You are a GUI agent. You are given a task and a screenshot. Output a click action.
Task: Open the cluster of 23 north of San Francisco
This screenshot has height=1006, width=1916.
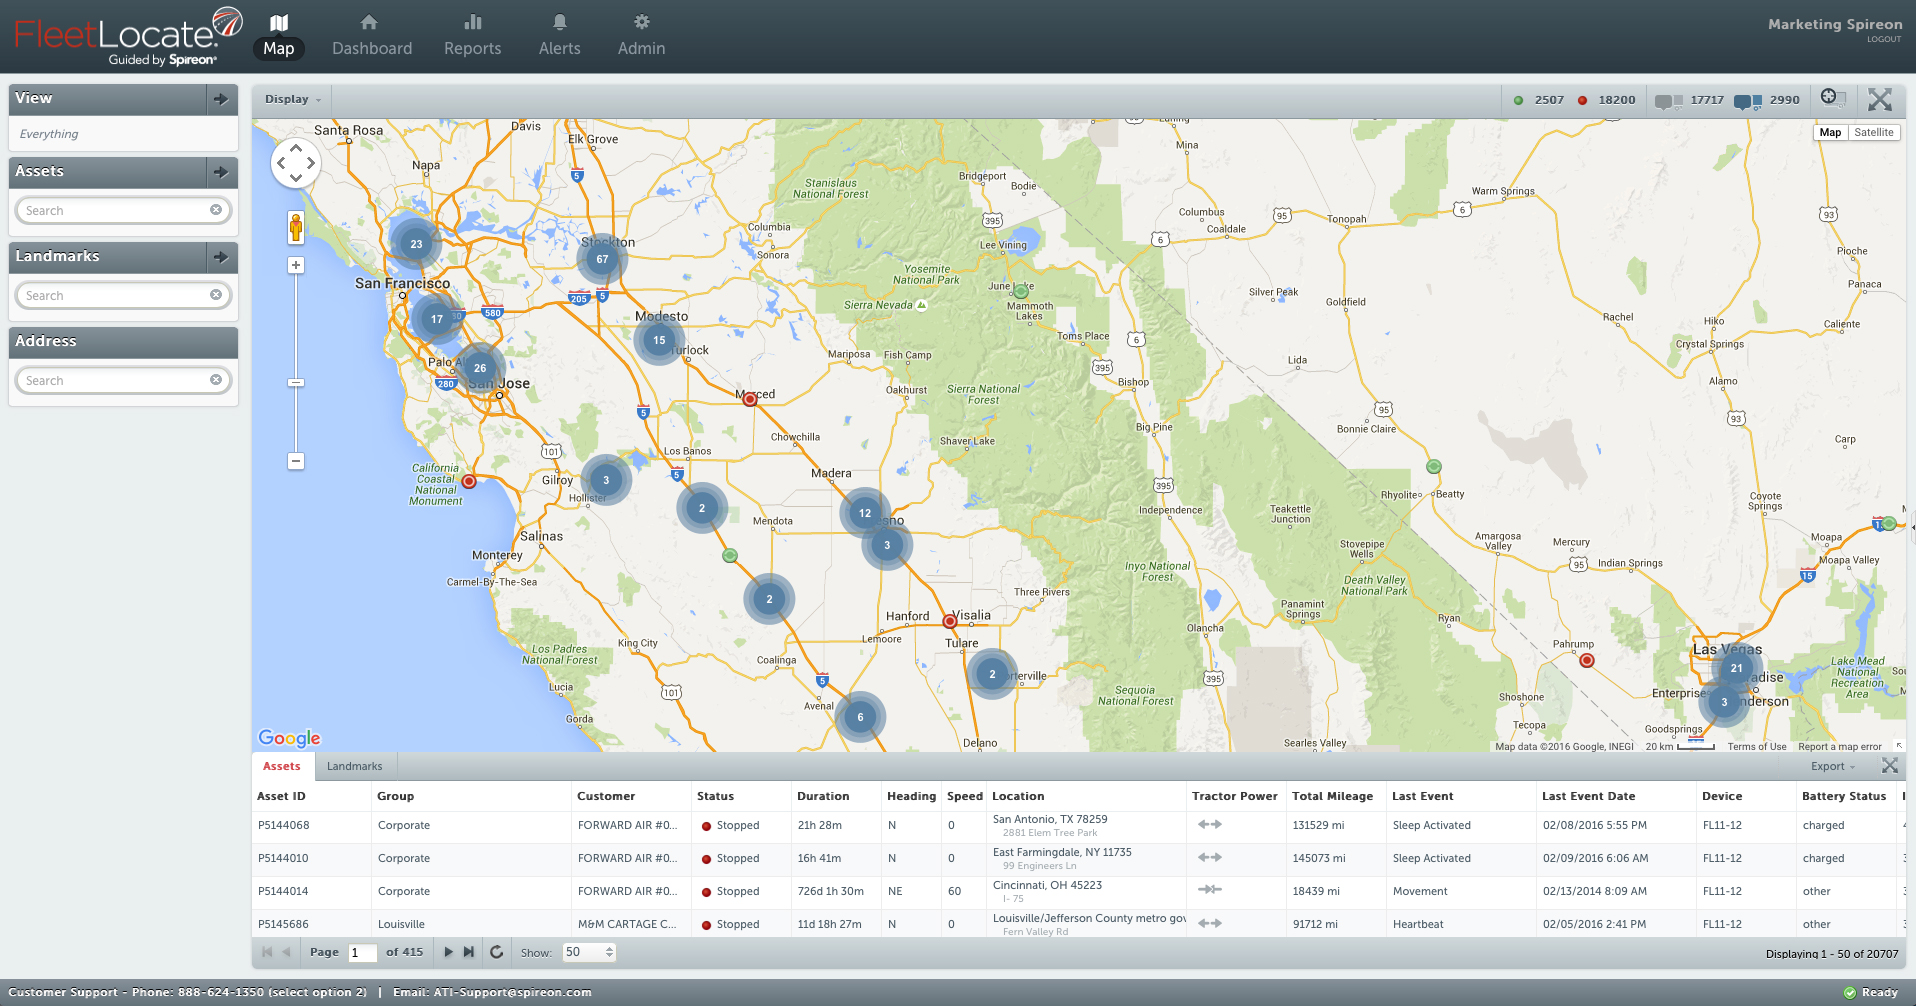coord(416,244)
